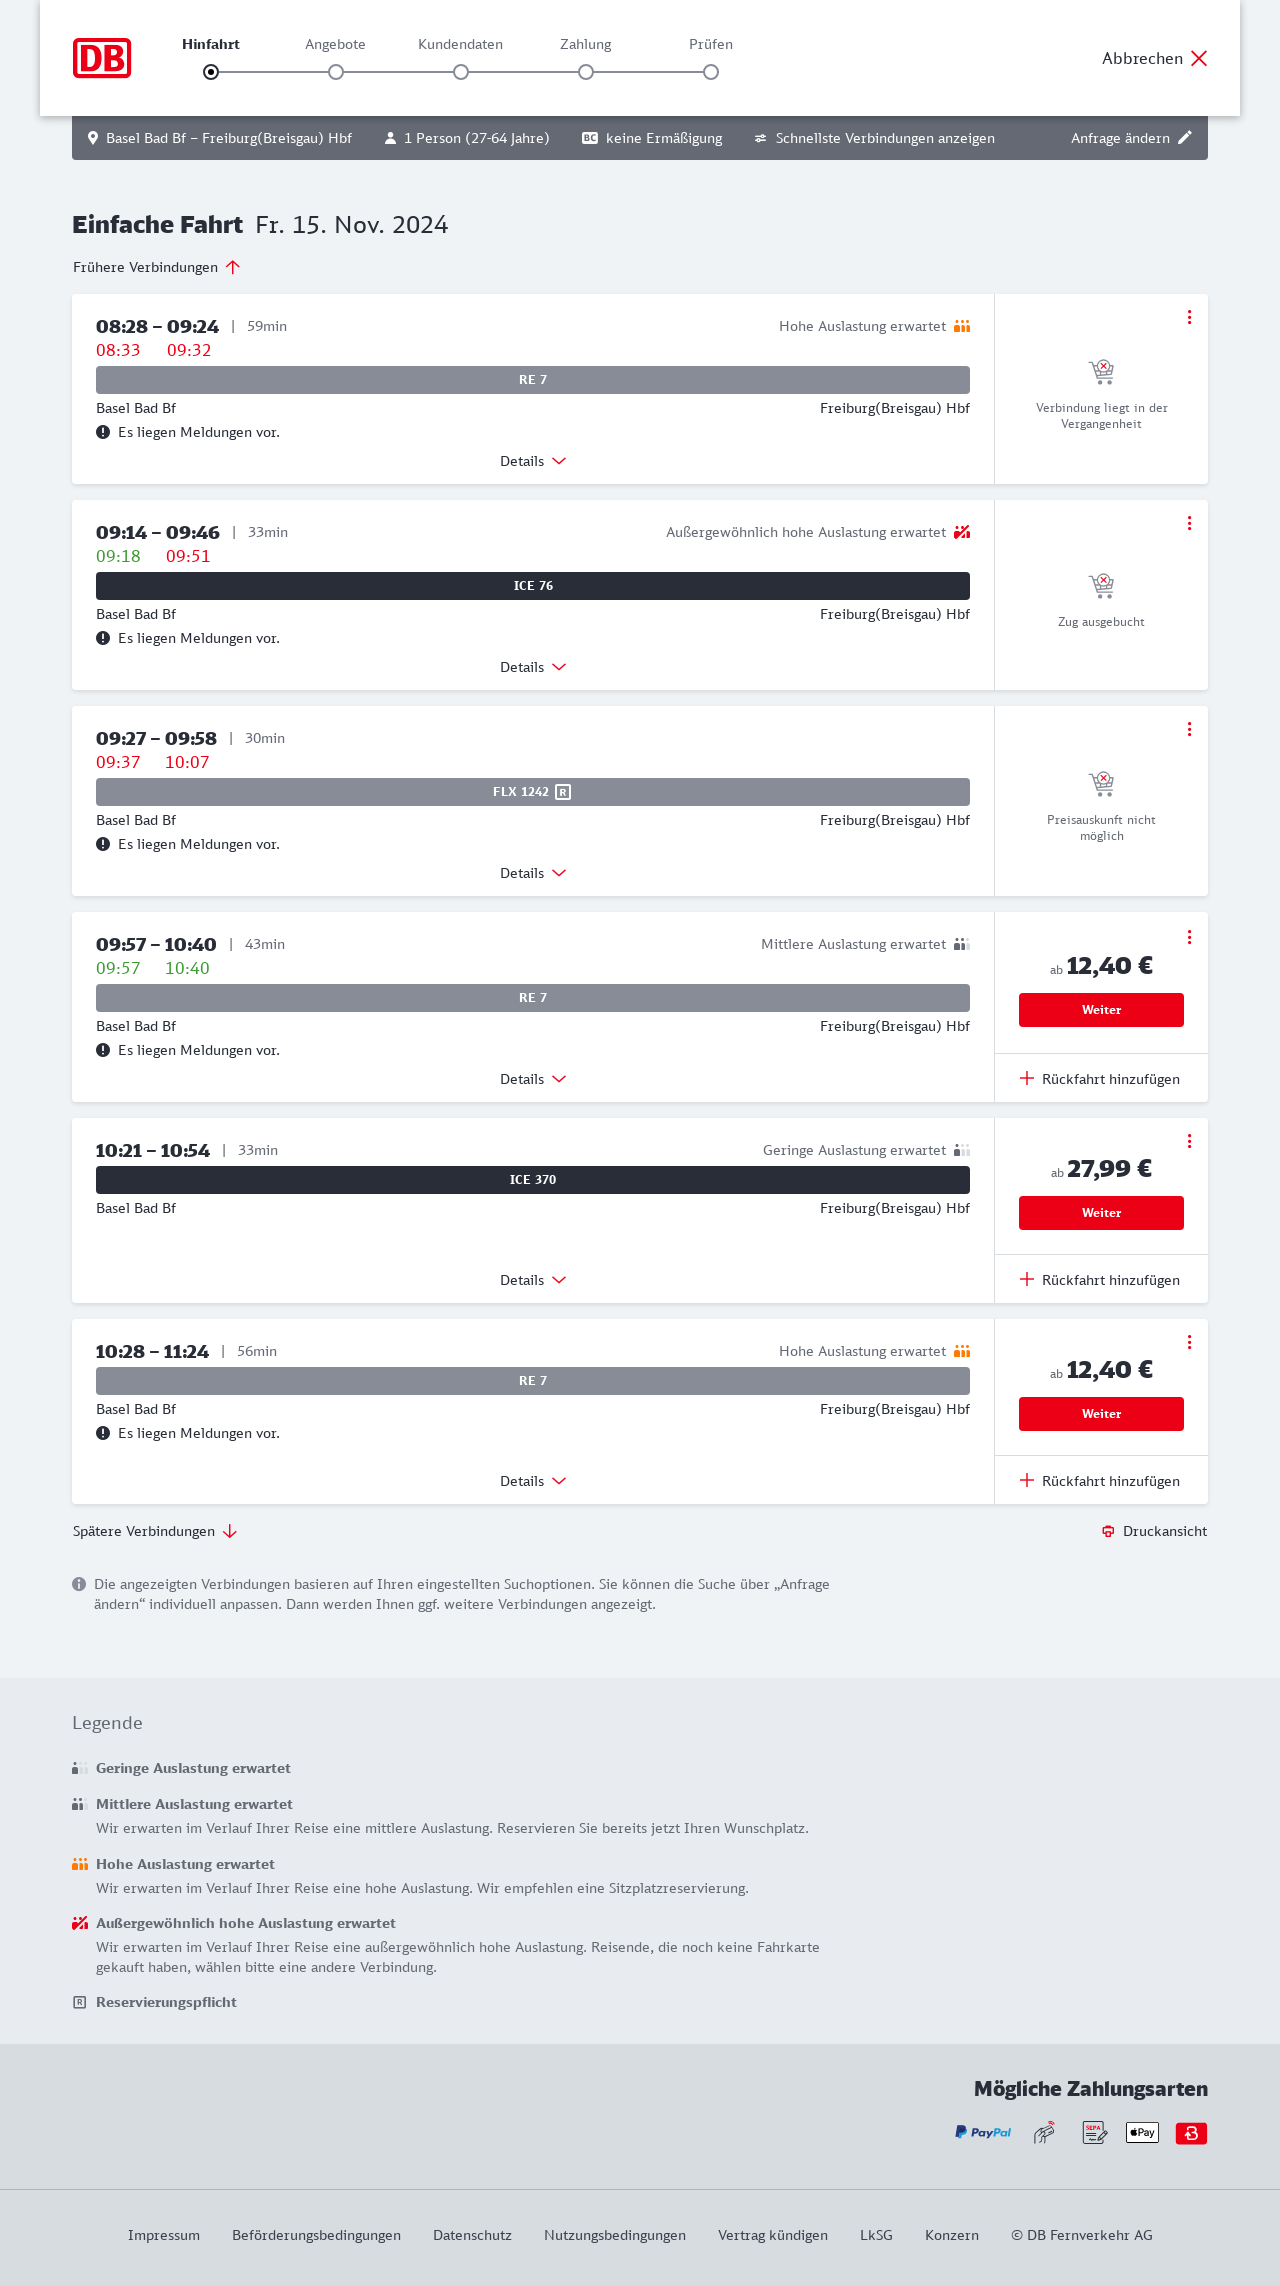The height and width of the screenshot is (2286, 1280).
Task: Click the pencil icon beside Anfrage ändern
Action: (1185, 138)
